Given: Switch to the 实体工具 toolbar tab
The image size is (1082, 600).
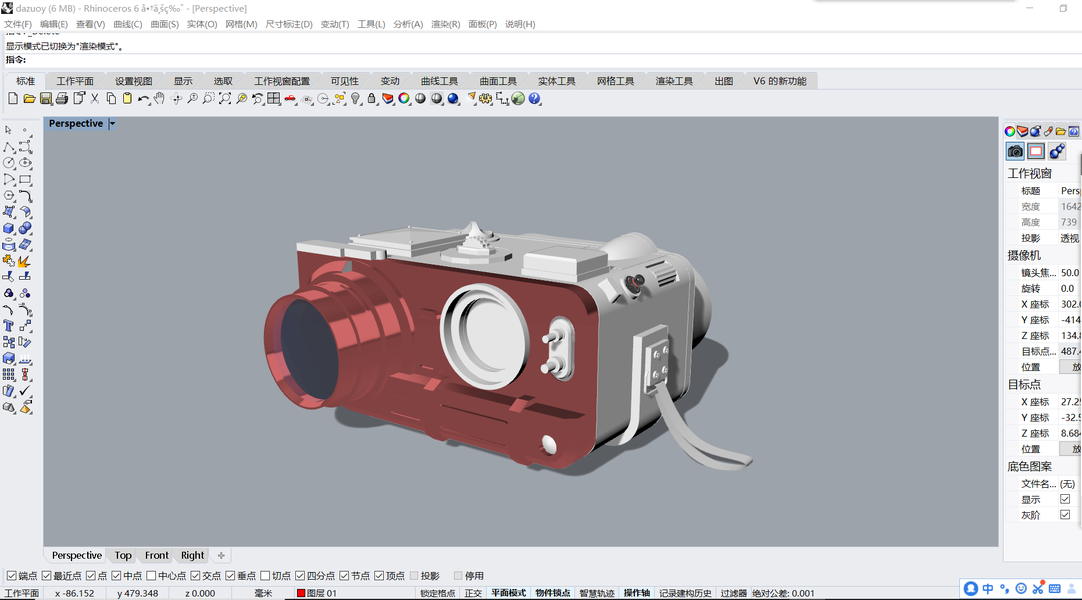Looking at the screenshot, I should click(557, 81).
